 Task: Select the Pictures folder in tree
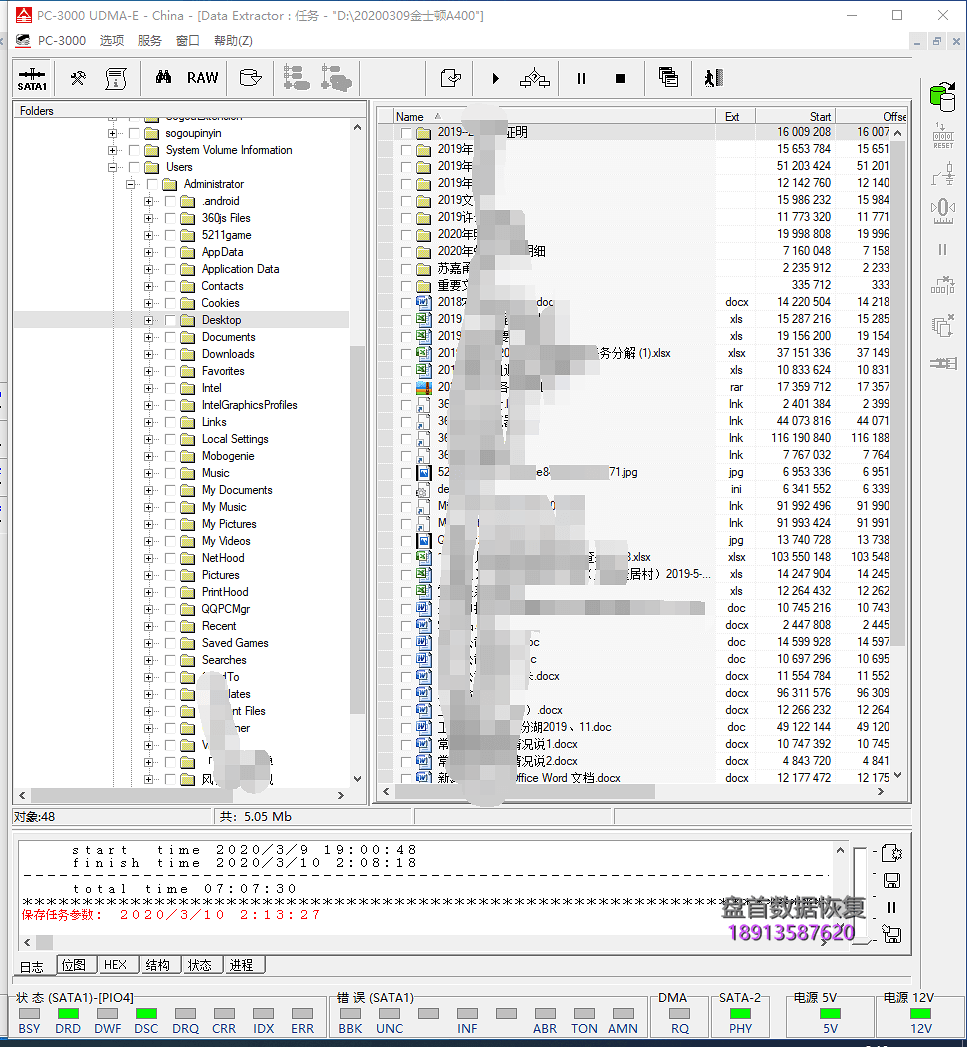(220, 576)
